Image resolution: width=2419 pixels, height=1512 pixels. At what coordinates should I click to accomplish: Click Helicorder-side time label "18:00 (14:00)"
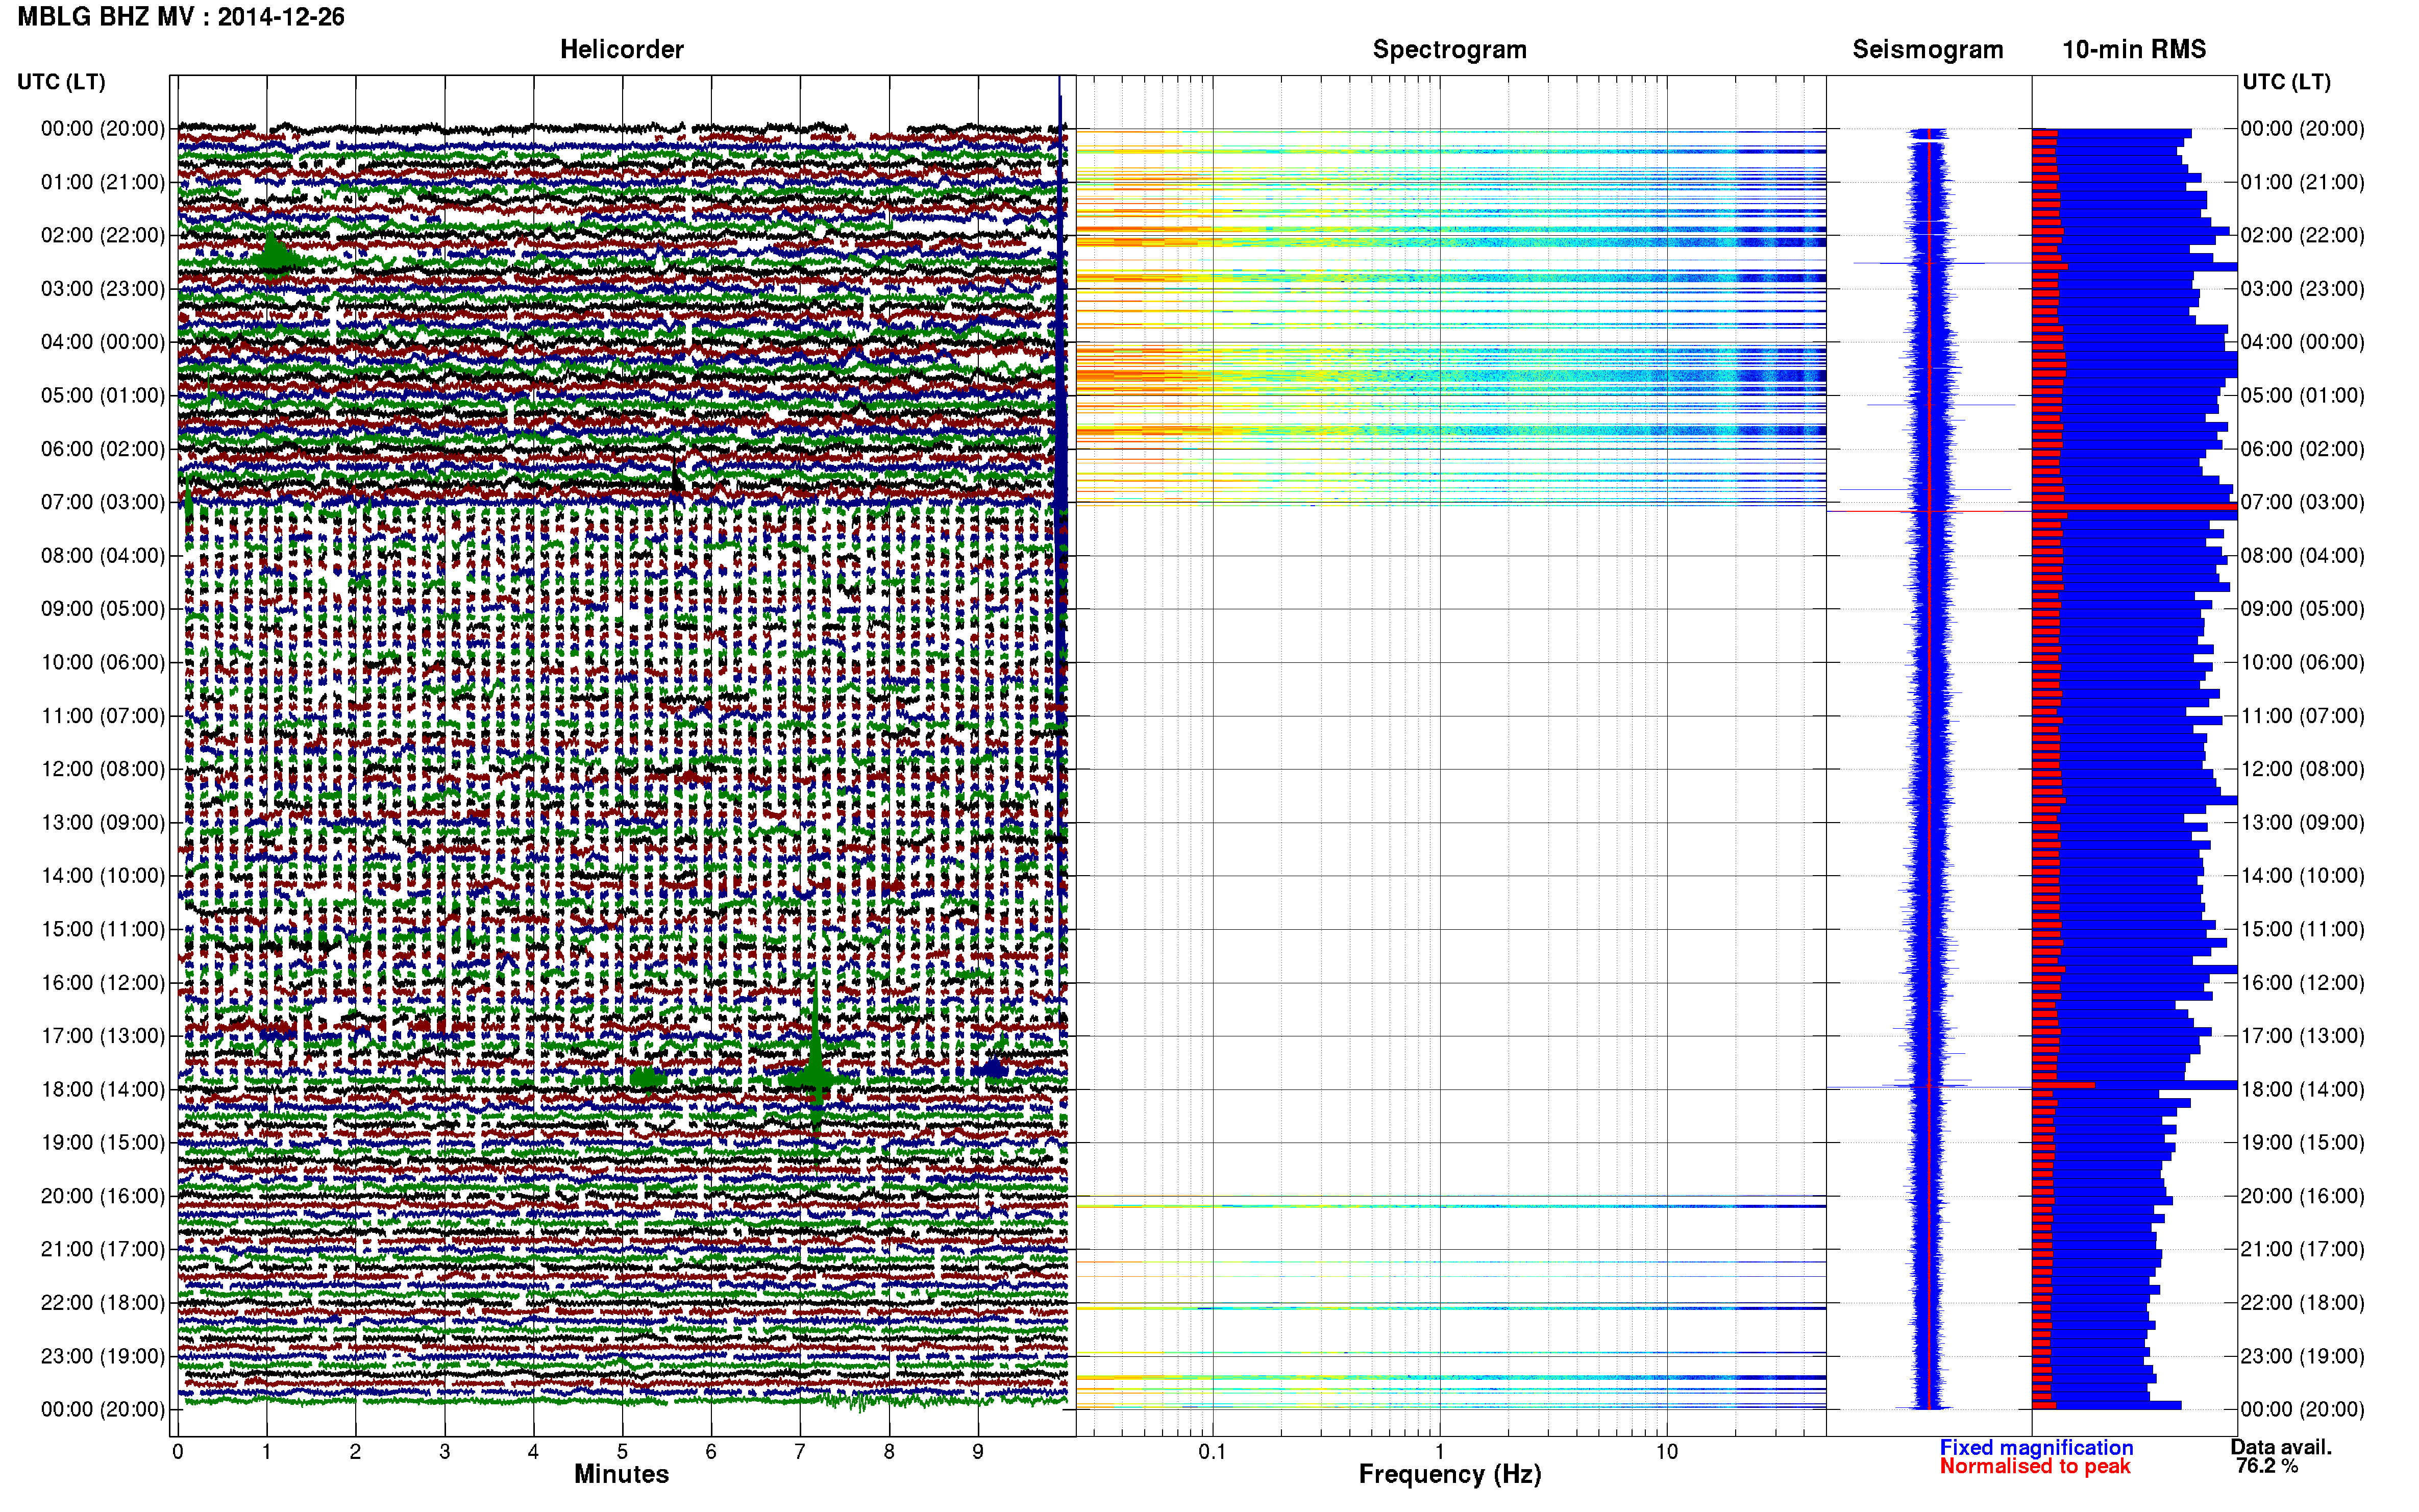pos(103,1089)
